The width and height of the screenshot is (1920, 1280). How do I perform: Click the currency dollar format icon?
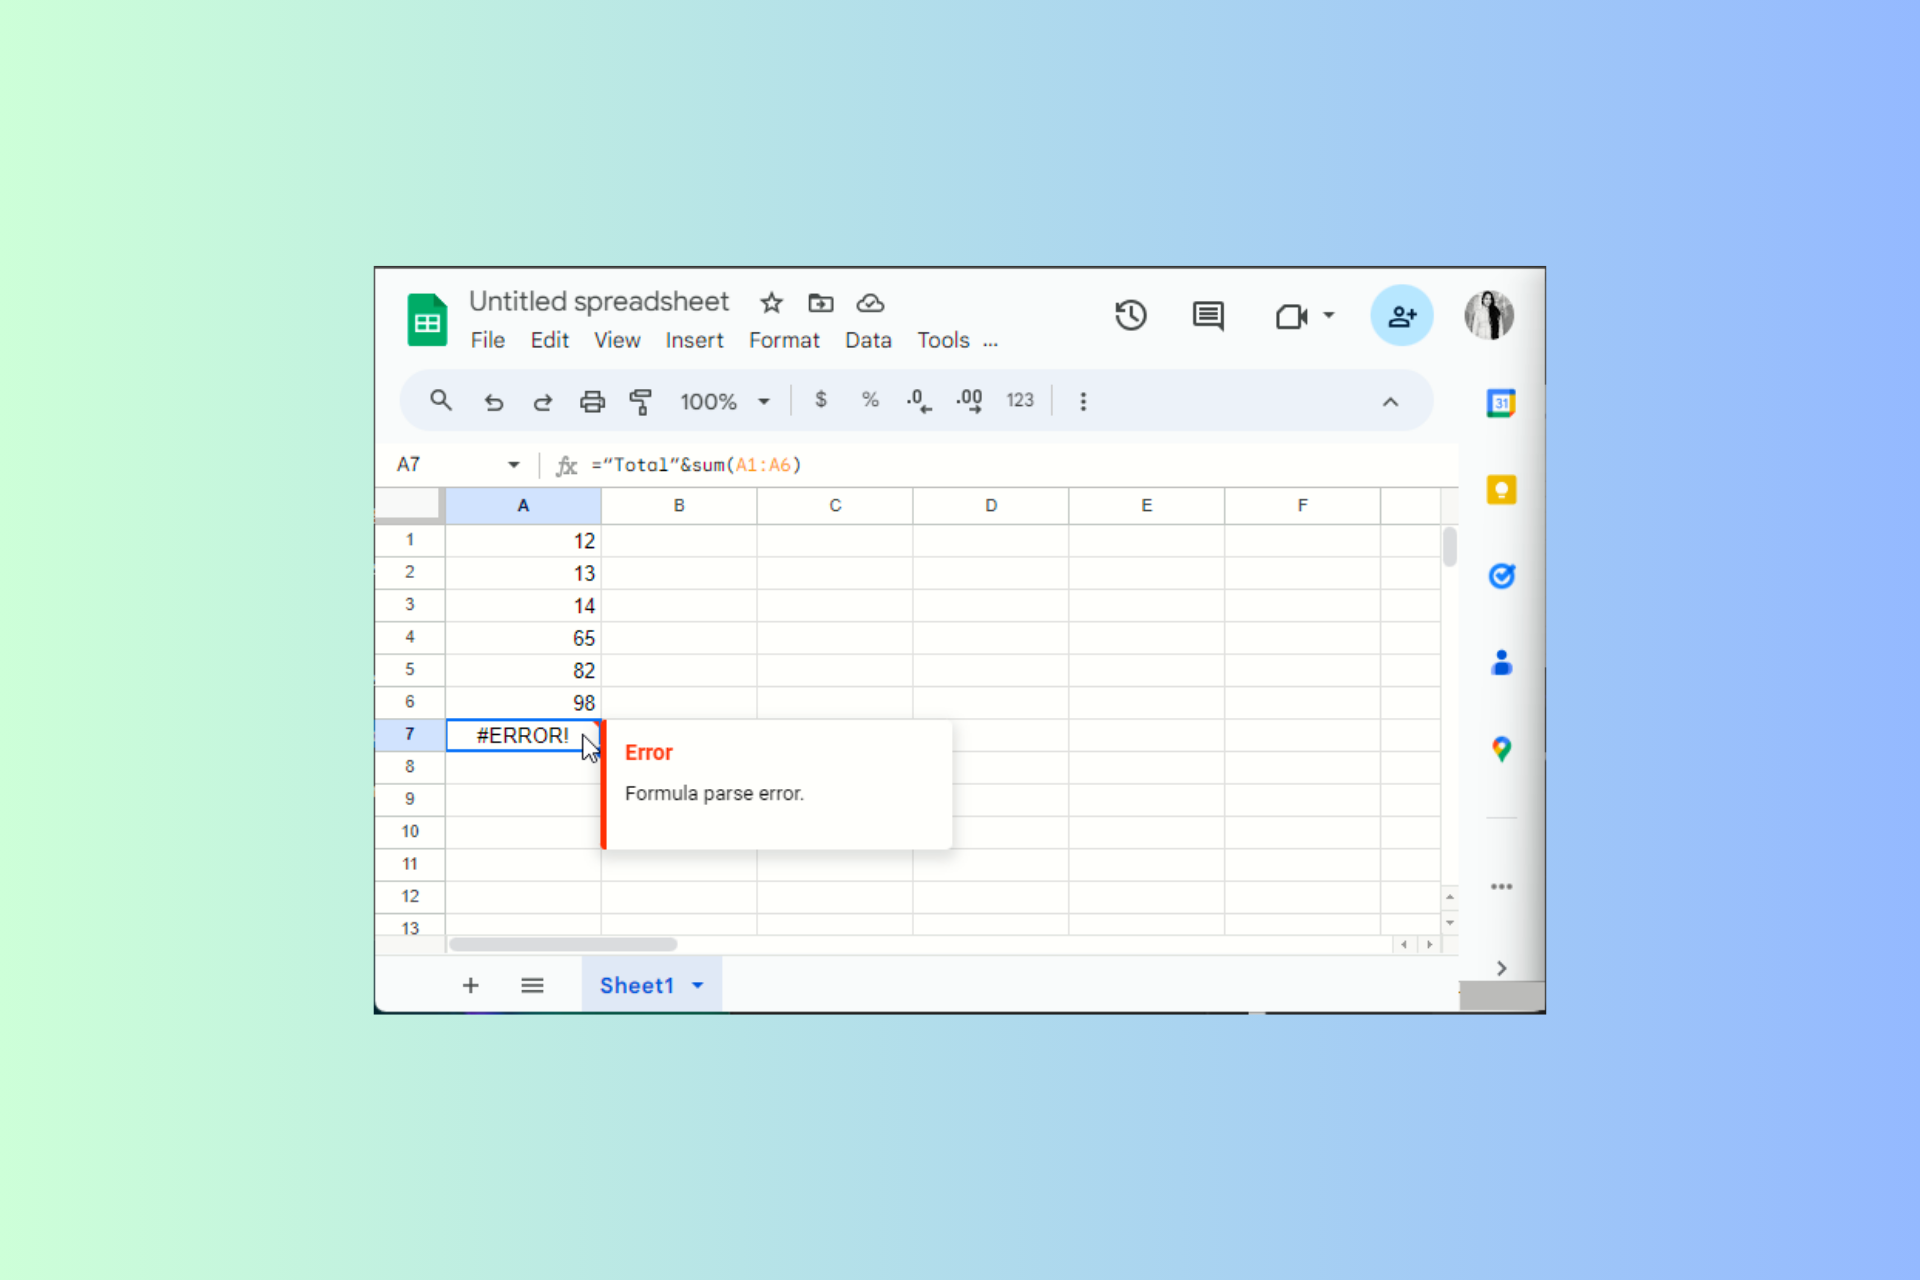pos(821,400)
